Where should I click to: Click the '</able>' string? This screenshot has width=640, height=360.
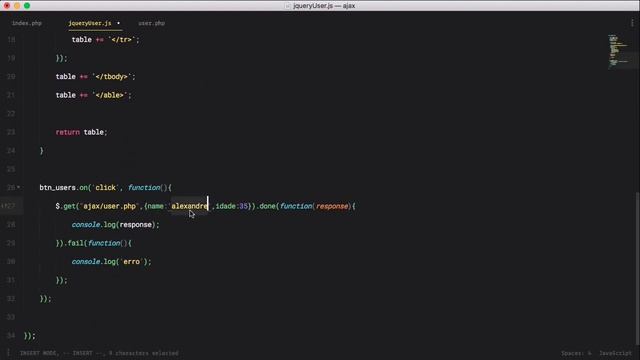[110, 95]
